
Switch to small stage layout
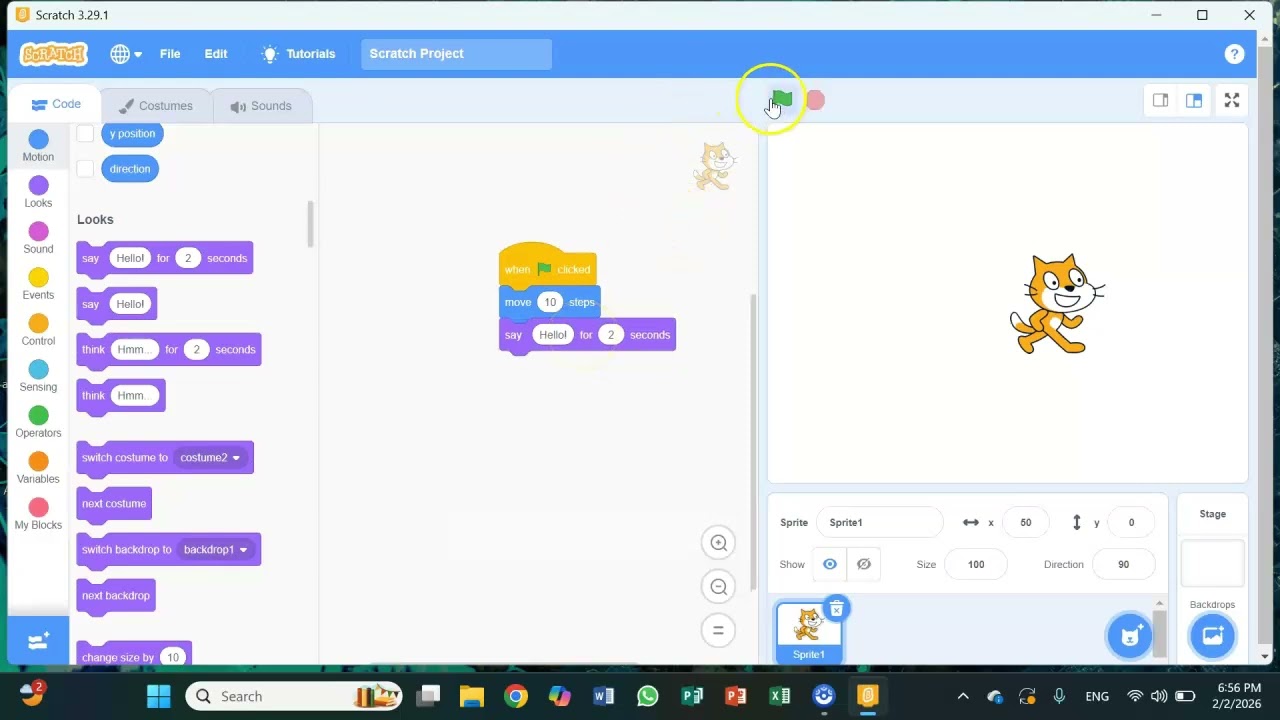point(1160,100)
